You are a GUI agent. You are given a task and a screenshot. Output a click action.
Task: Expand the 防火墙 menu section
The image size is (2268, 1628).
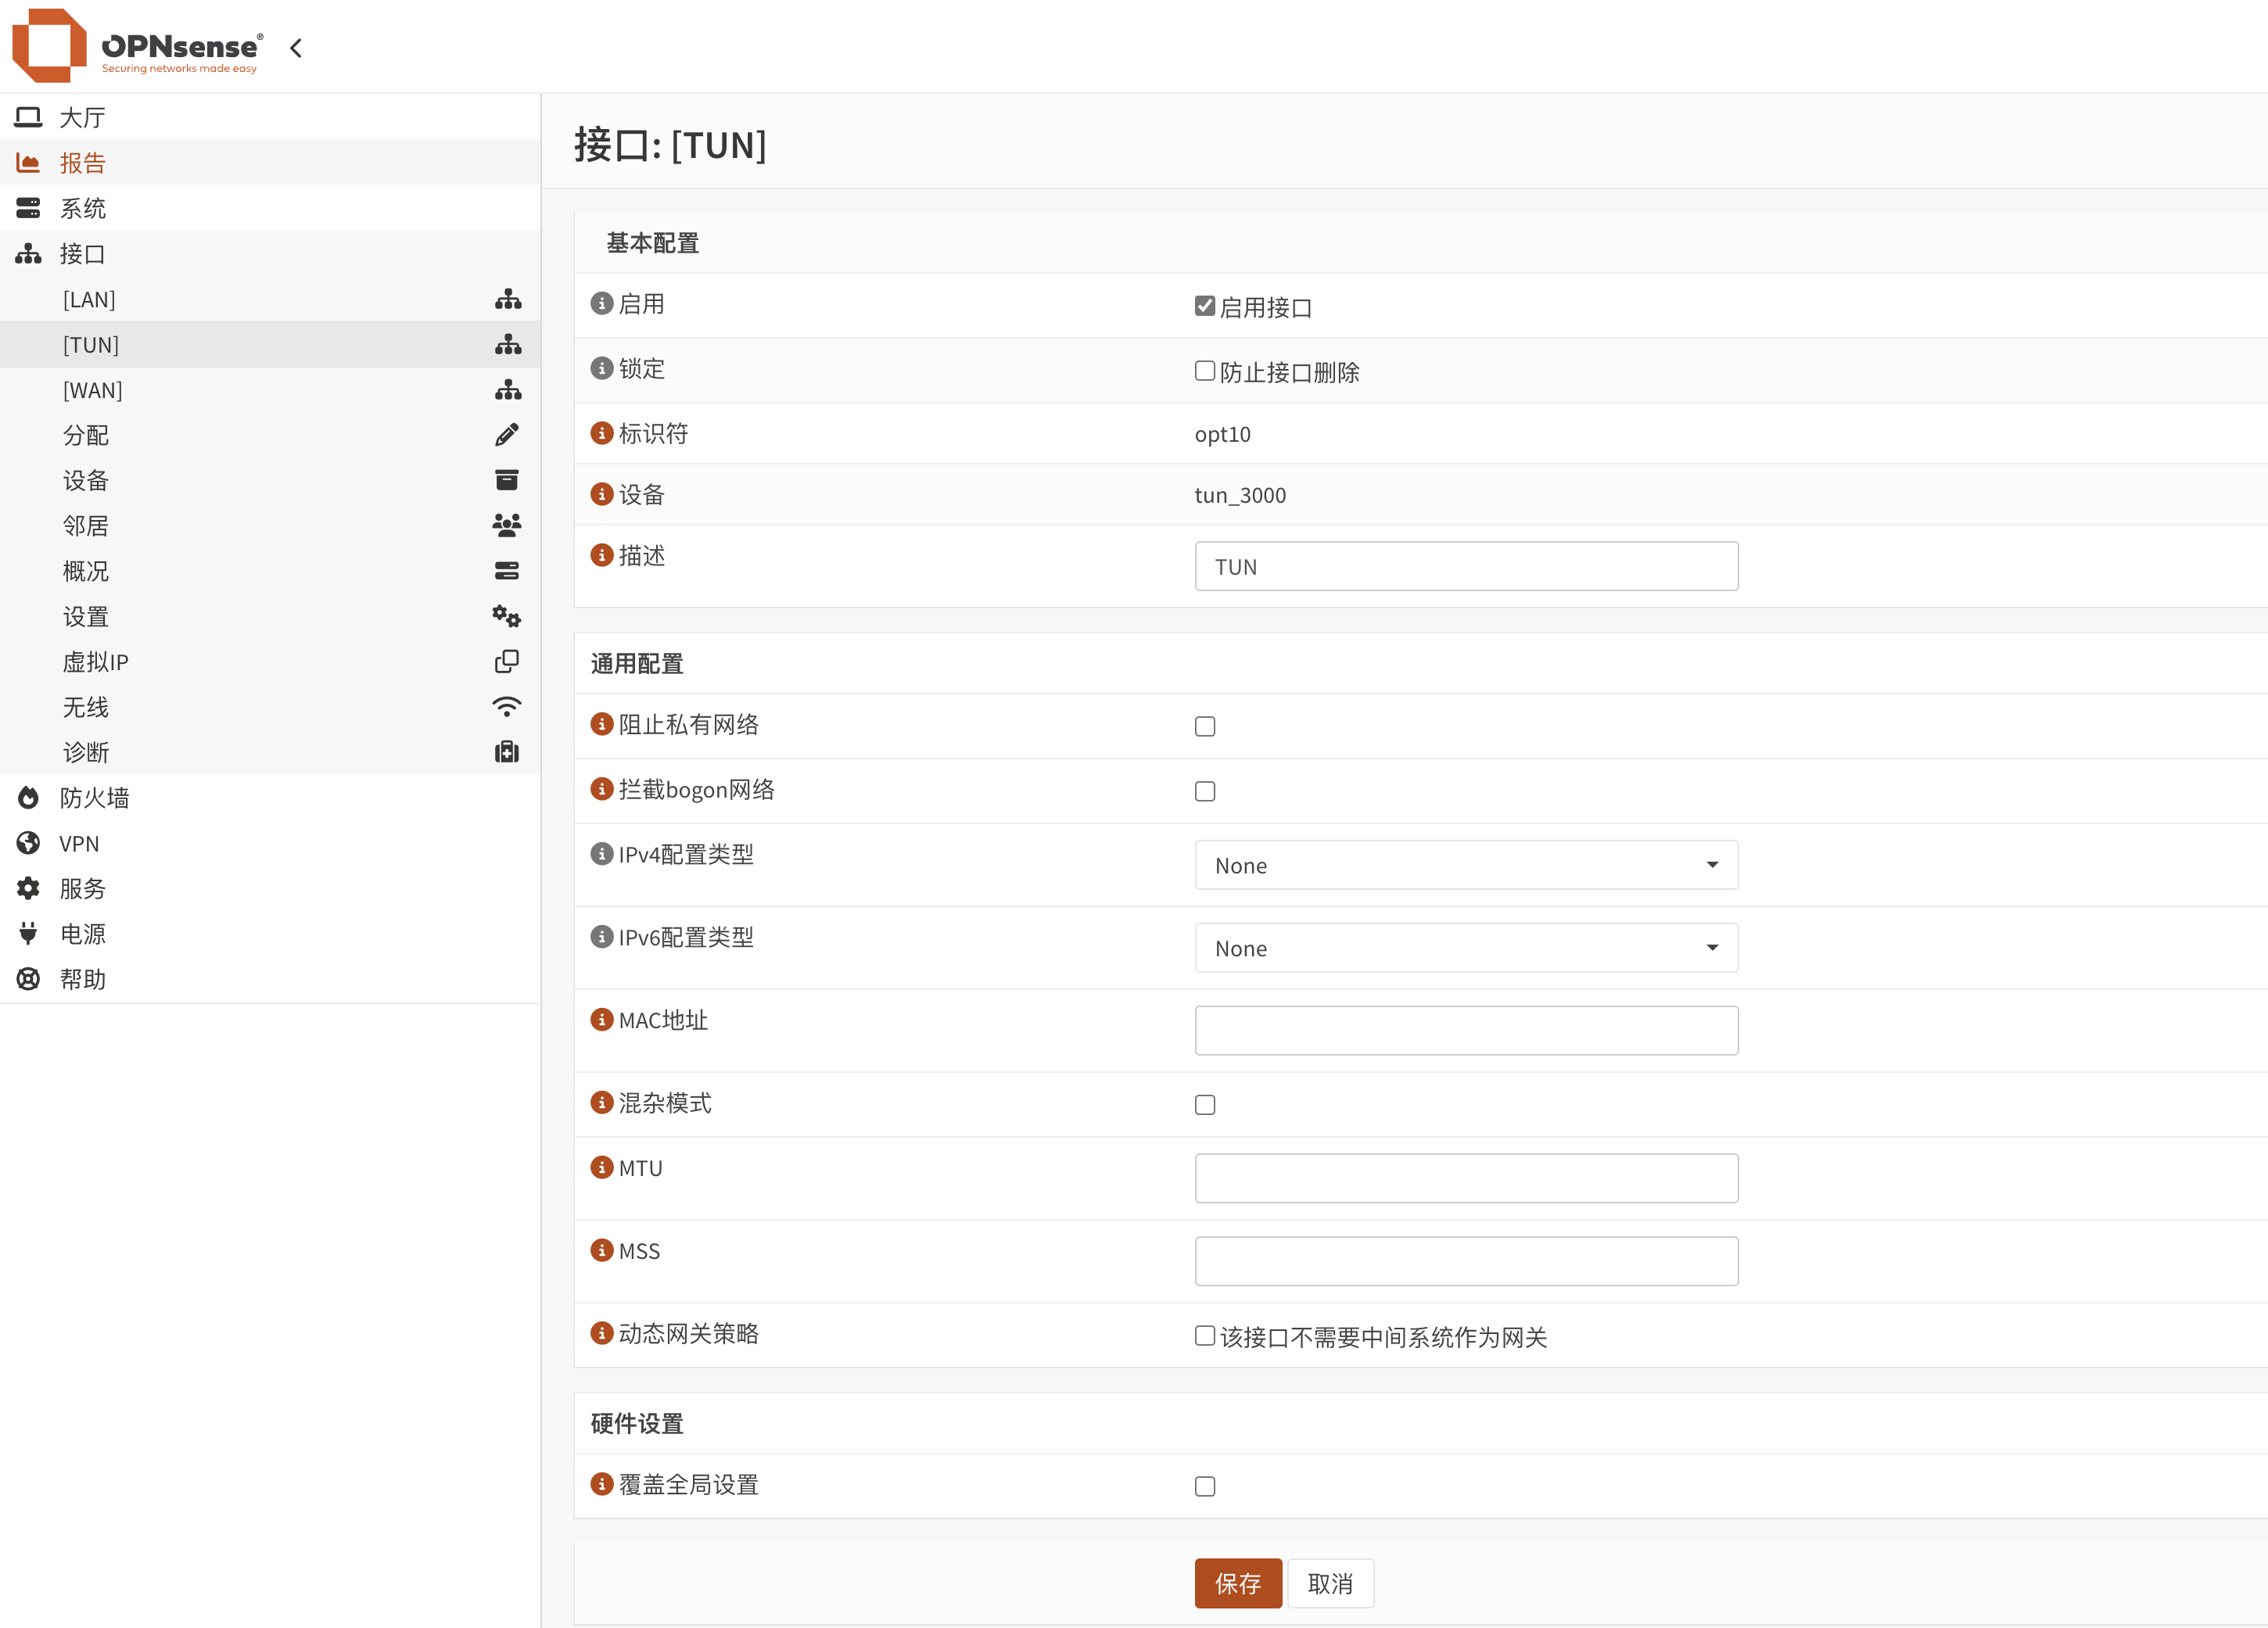[x=94, y=798]
